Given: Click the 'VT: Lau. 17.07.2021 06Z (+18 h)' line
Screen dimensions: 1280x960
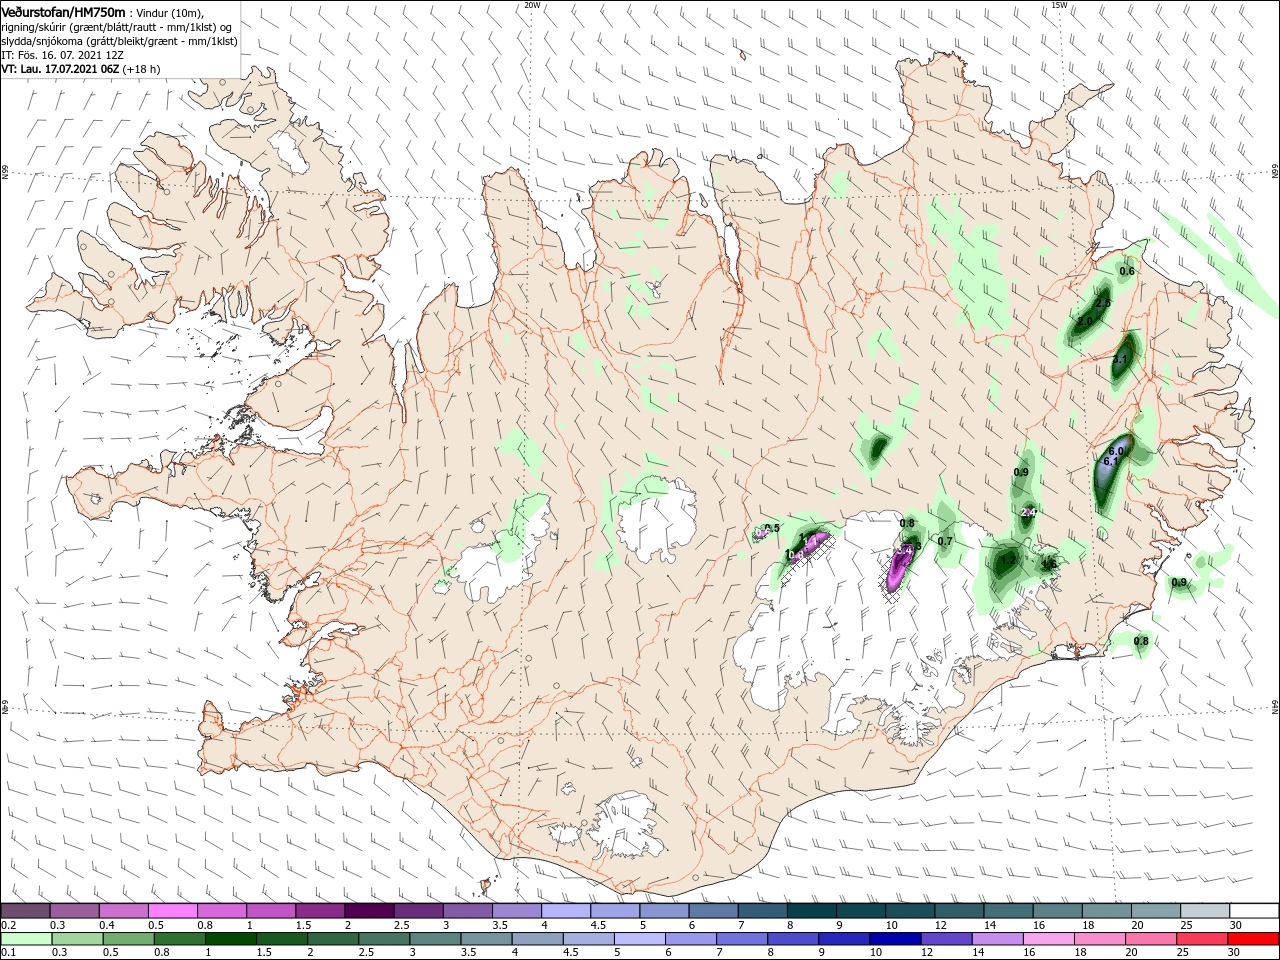Looking at the screenshot, I should (81, 69).
